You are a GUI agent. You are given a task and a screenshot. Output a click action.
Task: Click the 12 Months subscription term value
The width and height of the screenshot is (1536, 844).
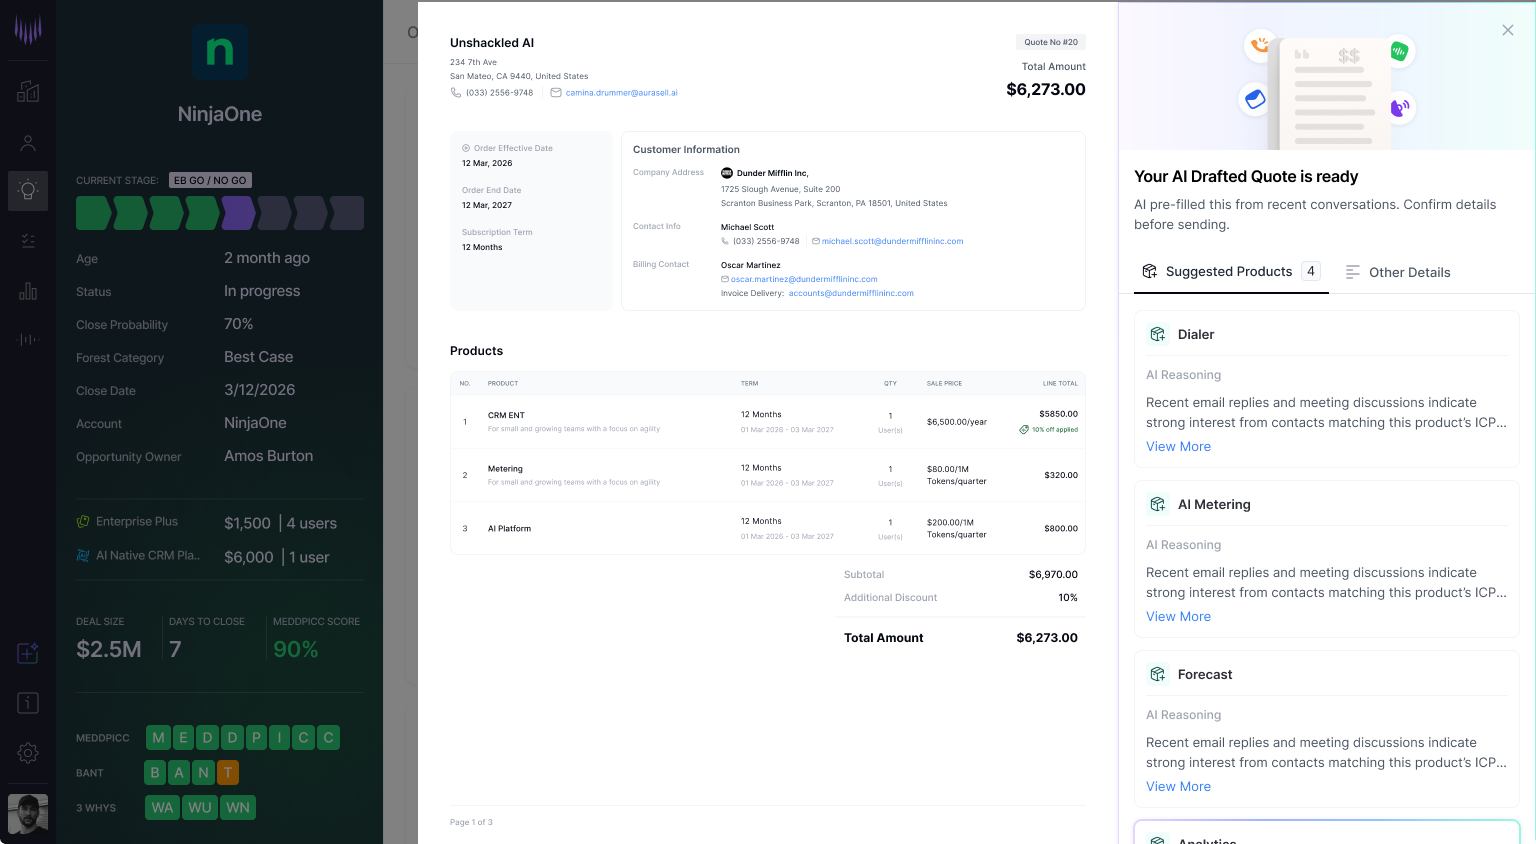click(x=482, y=247)
